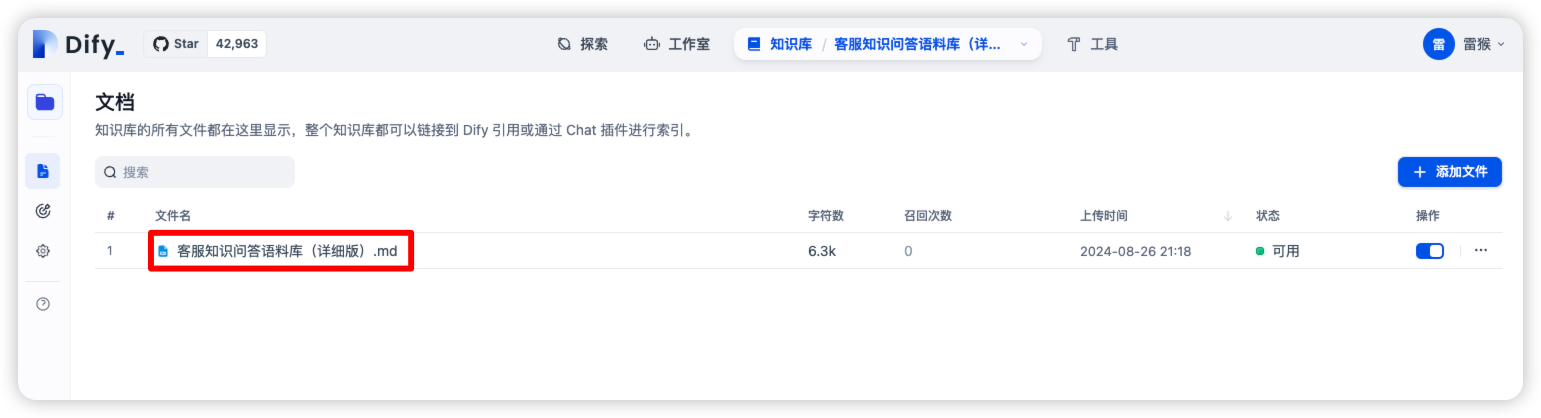
Task: Open the 探索 tab
Action: coord(582,44)
